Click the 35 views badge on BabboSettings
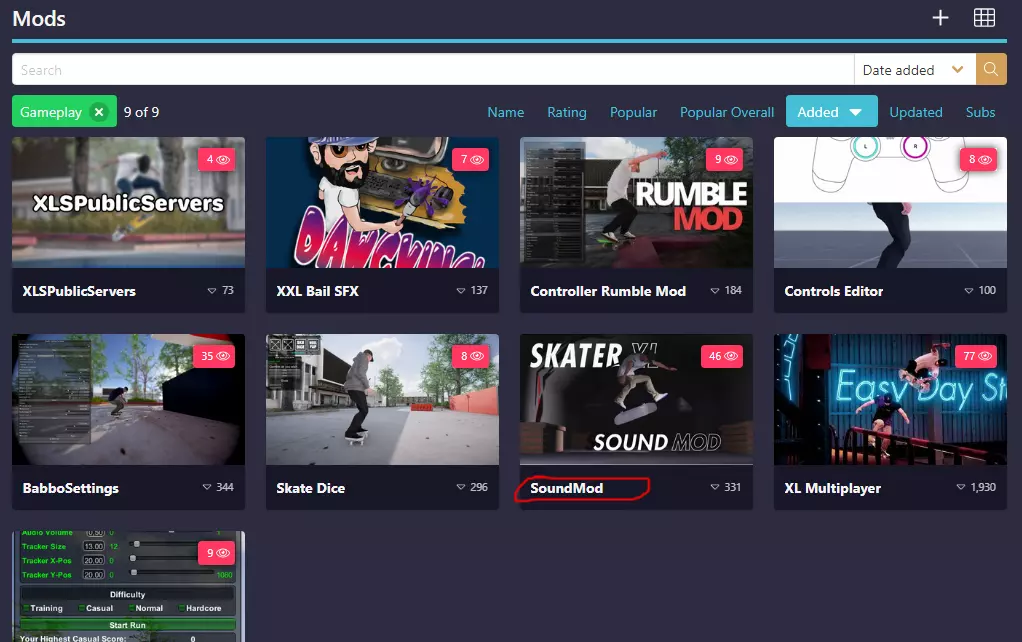Viewport: 1022px width, 642px height. (x=214, y=357)
